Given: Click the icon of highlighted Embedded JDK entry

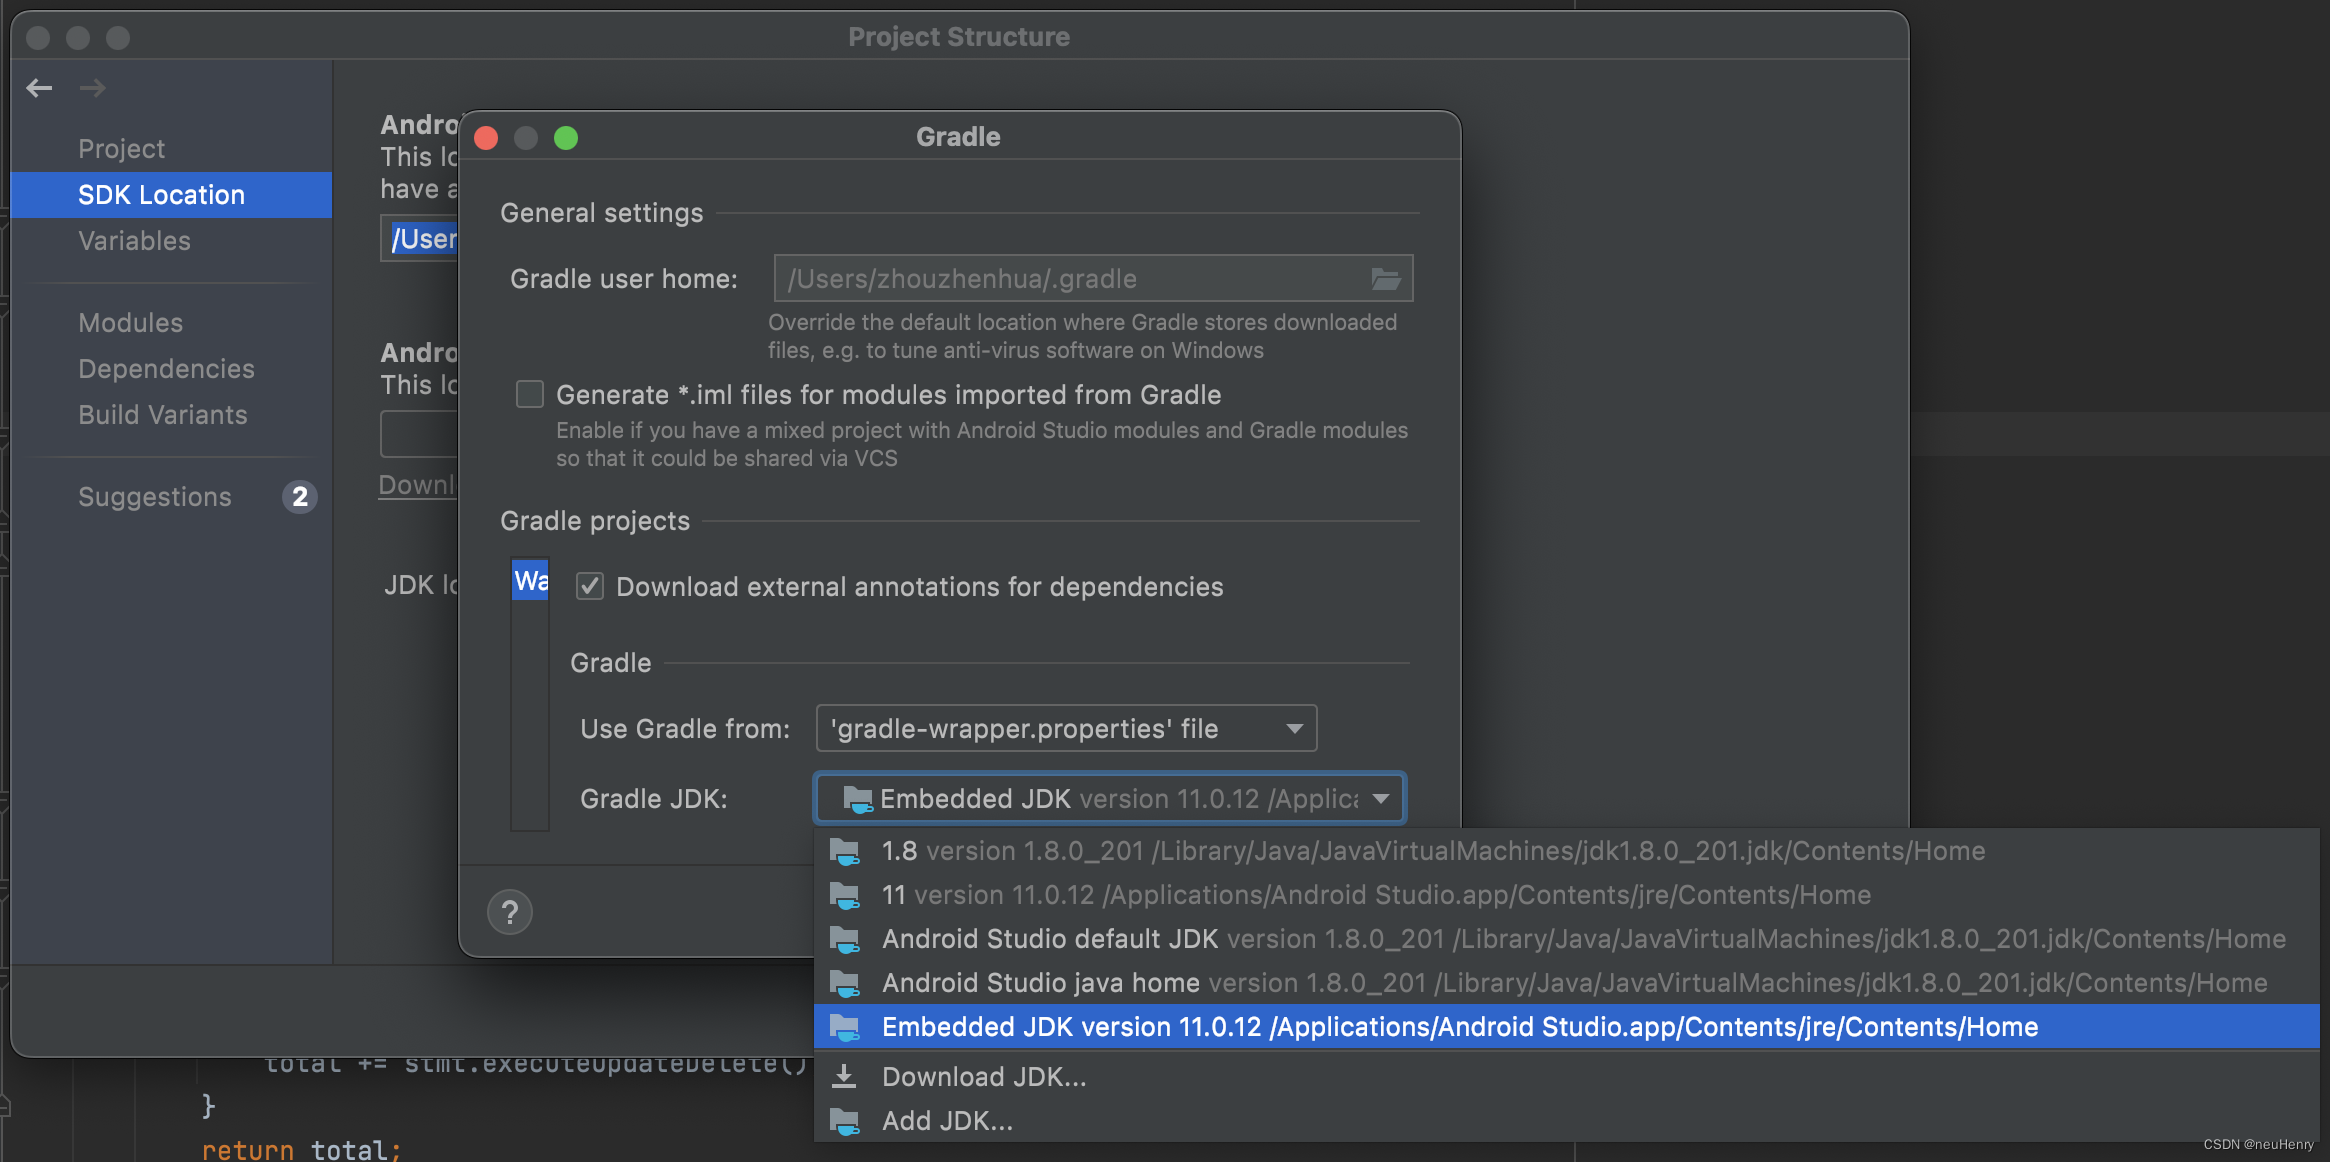Looking at the screenshot, I should 845,1027.
